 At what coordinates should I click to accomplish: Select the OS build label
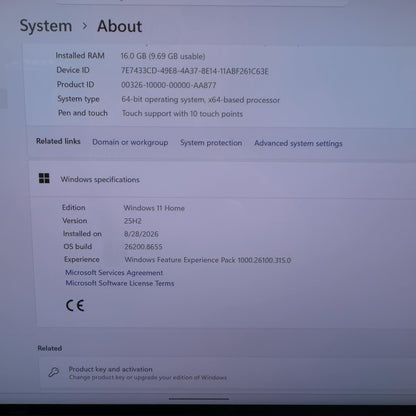click(78, 246)
